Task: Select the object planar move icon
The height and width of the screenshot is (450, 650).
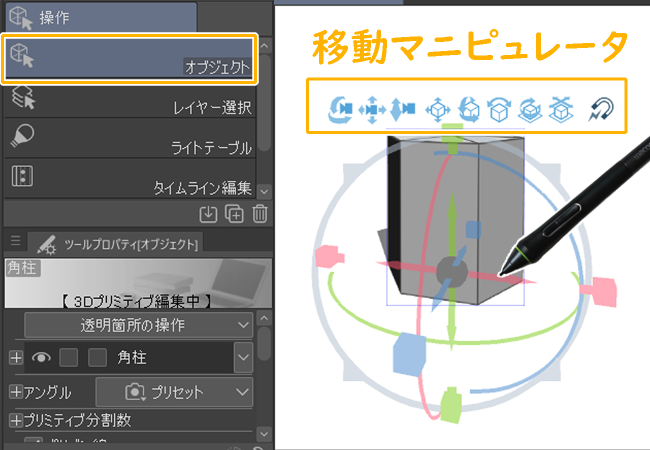Action: point(438,110)
